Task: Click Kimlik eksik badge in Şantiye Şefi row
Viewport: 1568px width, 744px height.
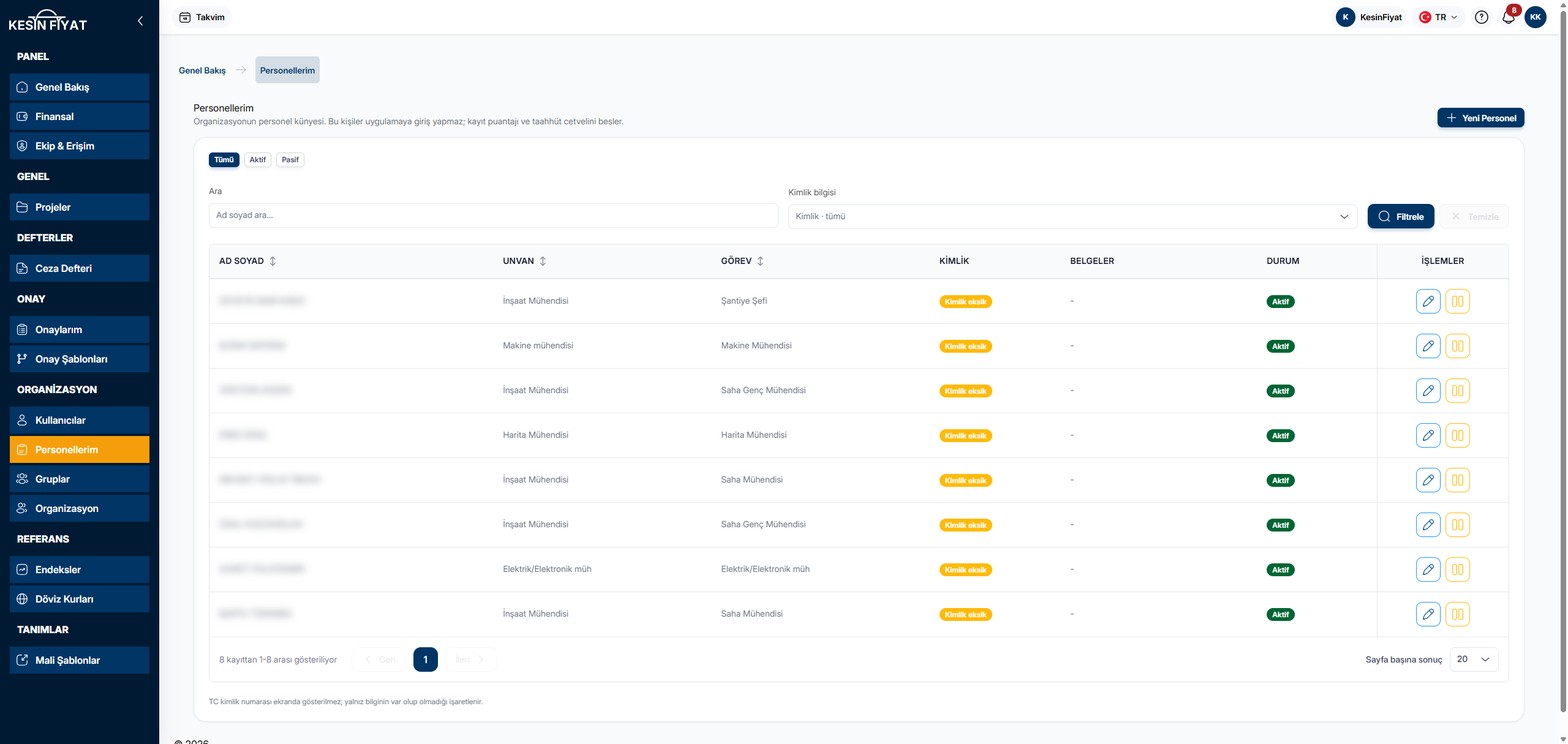Action: [966, 301]
